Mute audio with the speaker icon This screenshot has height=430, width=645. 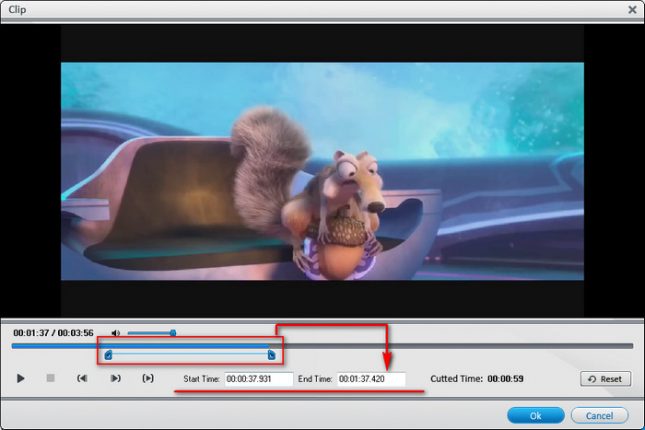point(116,333)
